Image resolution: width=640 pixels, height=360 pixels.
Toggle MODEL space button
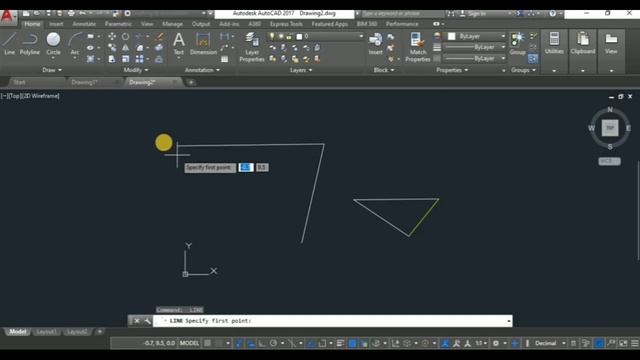pyautogui.click(x=189, y=343)
